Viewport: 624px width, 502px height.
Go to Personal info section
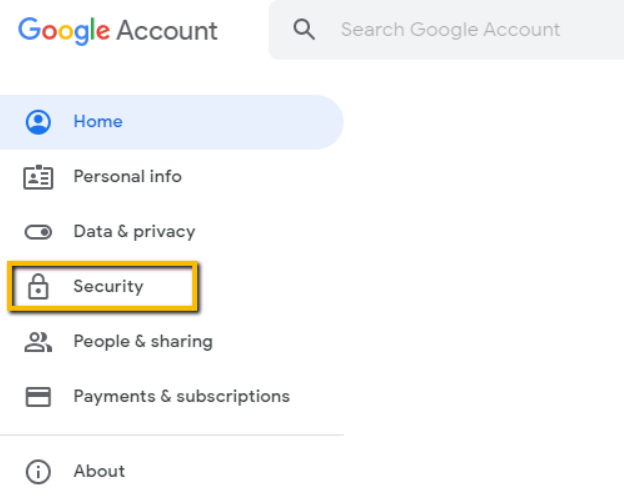(127, 177)
